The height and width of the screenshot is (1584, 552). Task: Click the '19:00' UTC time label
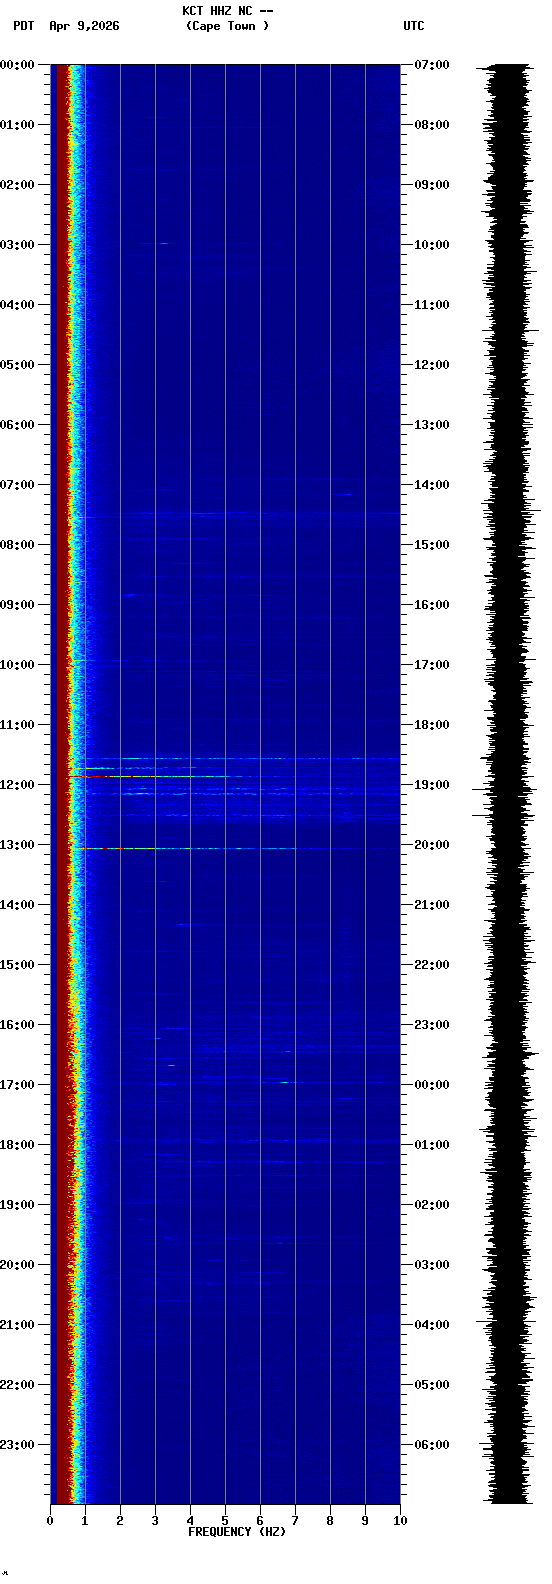[432, 785]
